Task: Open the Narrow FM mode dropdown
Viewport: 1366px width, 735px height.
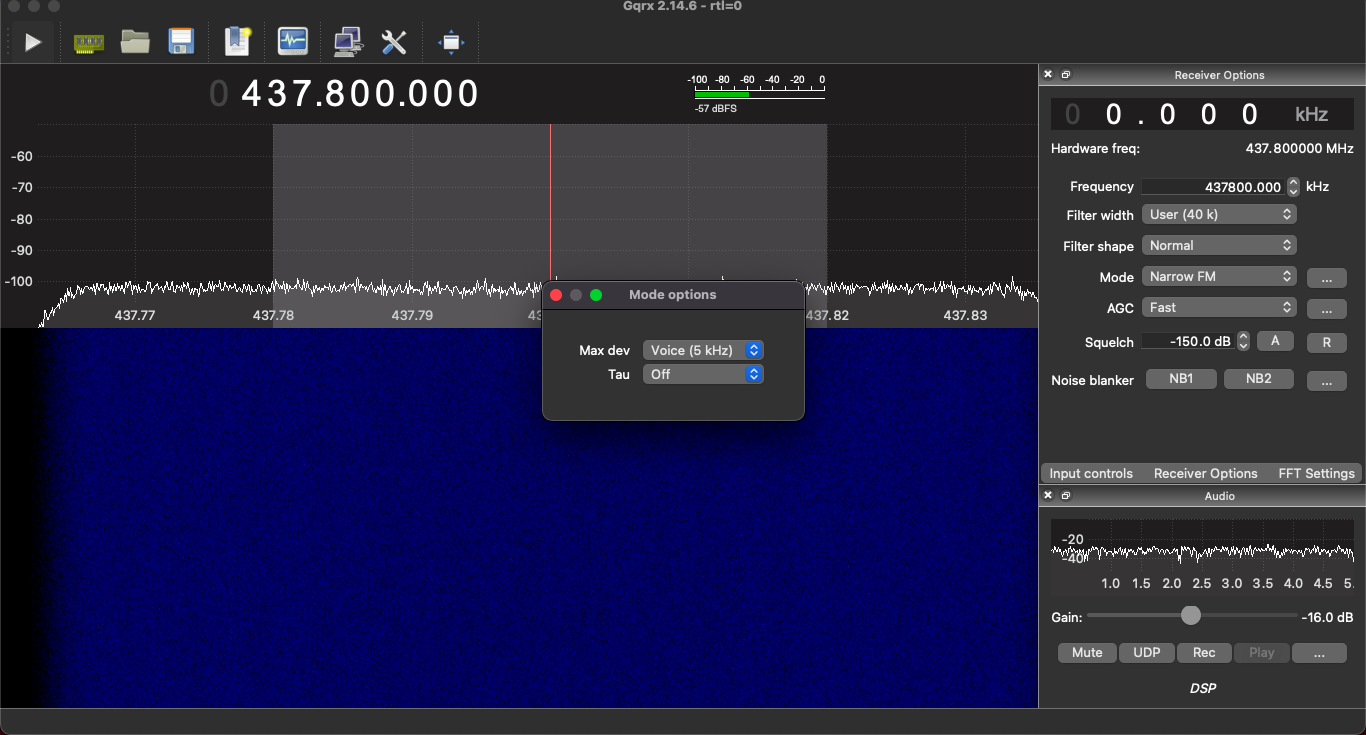Action: [x=1218, y=277]
